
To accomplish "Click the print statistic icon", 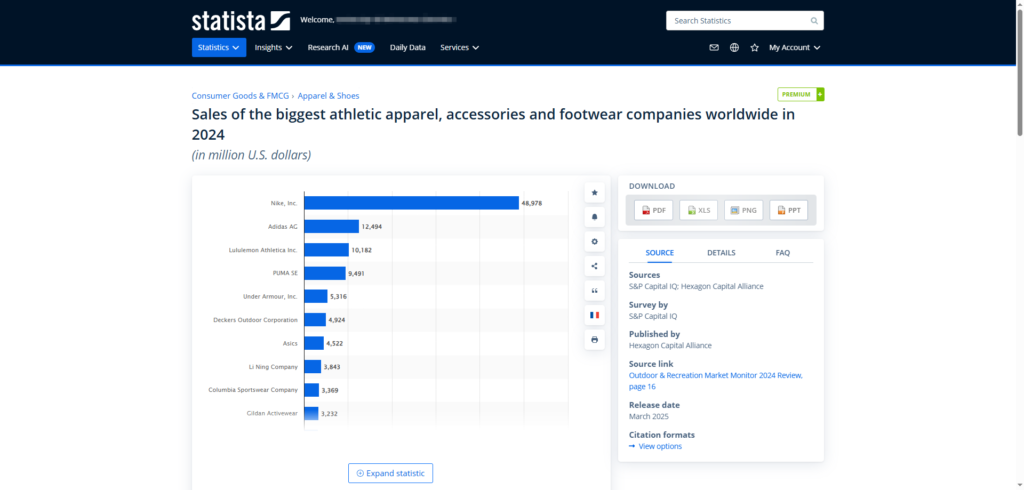I will [x=595, y=340].
